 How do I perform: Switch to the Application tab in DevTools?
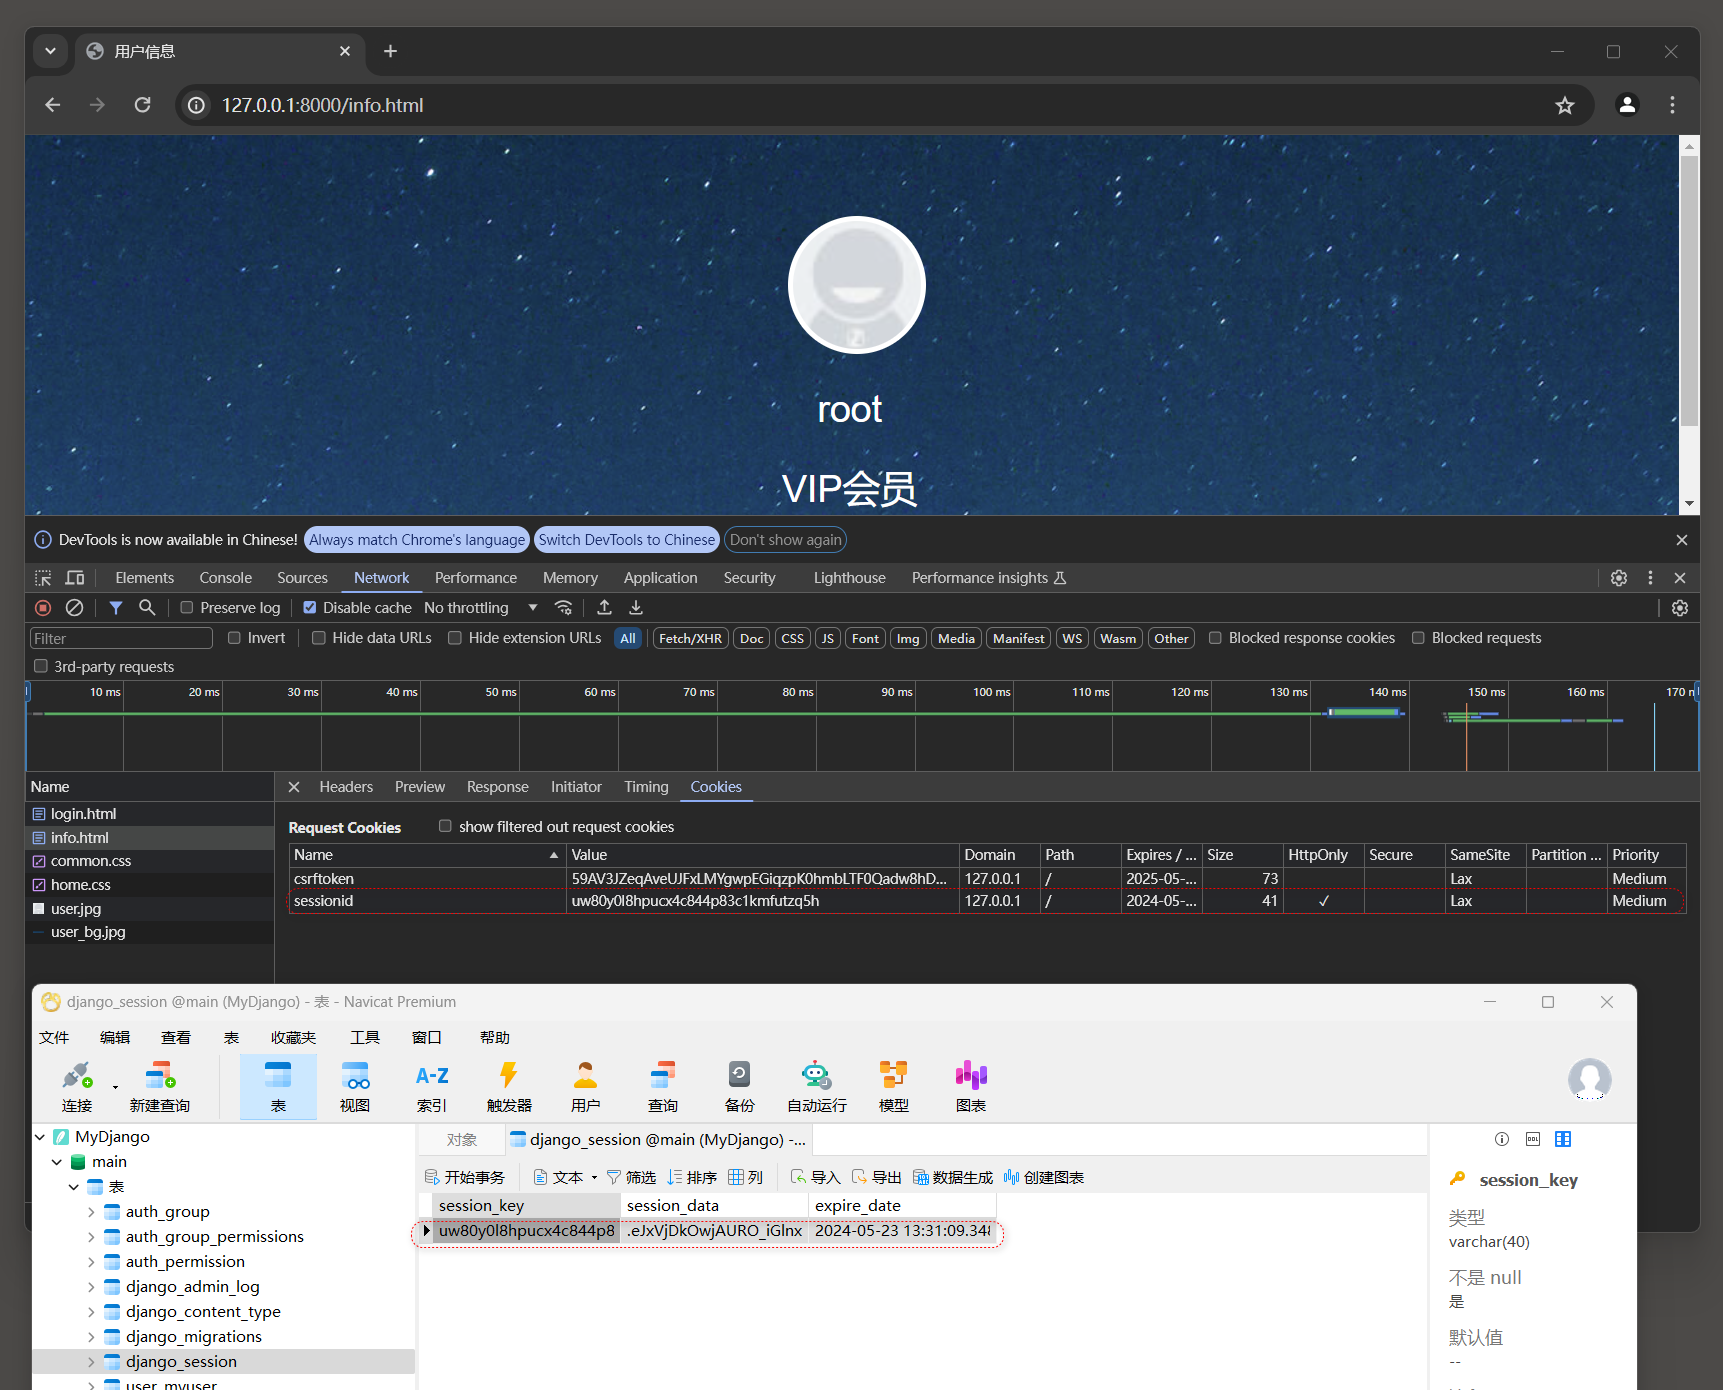pyautogui.click(x=661, y=578)
